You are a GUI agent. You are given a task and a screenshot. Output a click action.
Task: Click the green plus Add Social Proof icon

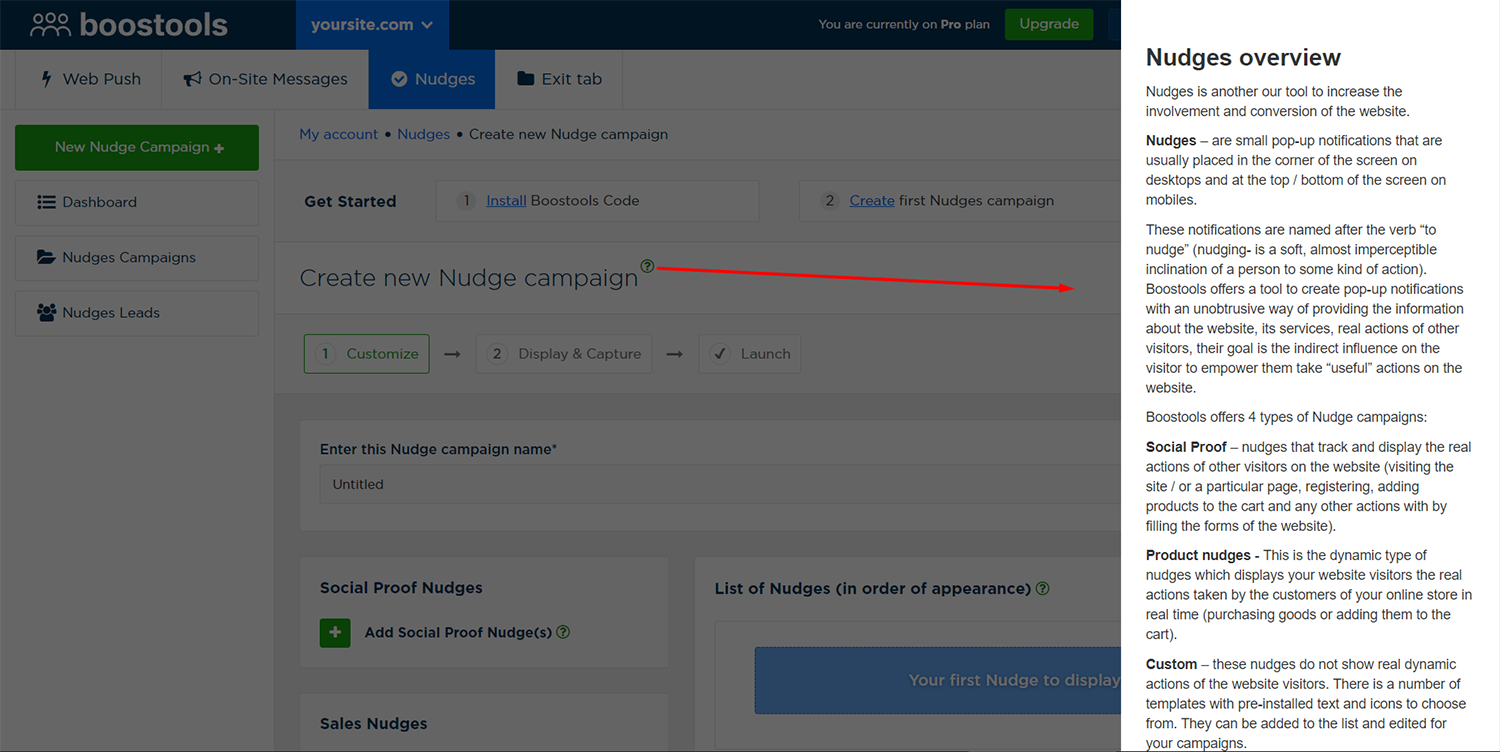335,633
